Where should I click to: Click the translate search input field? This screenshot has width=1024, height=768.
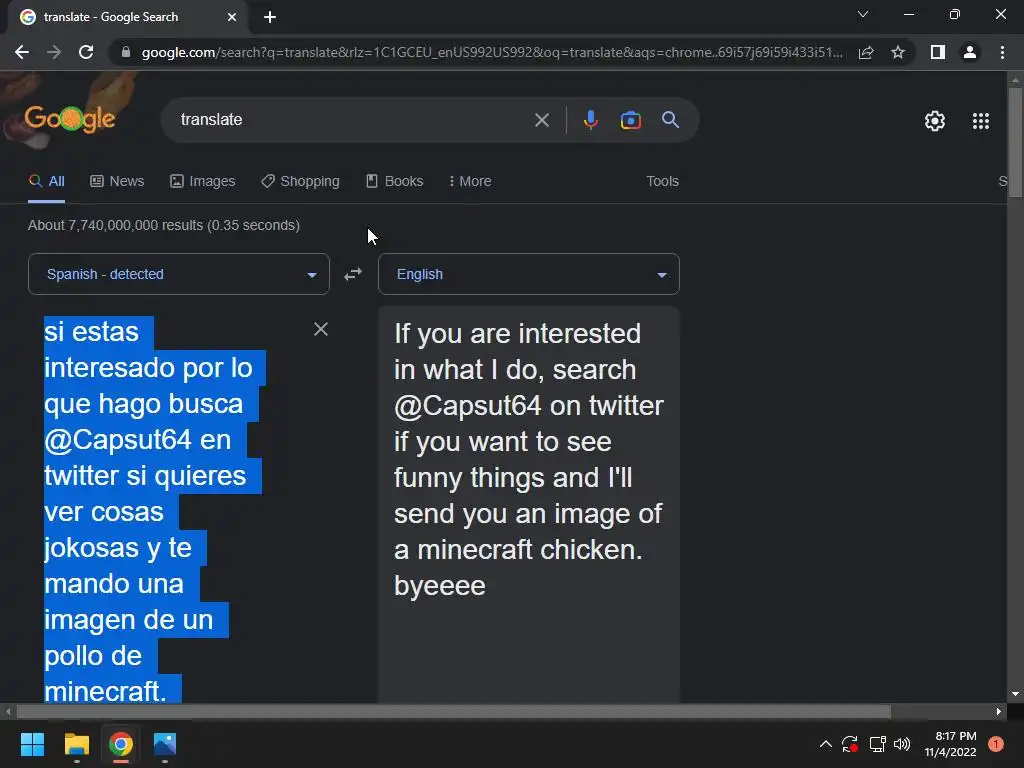click(x=353, y=120)
